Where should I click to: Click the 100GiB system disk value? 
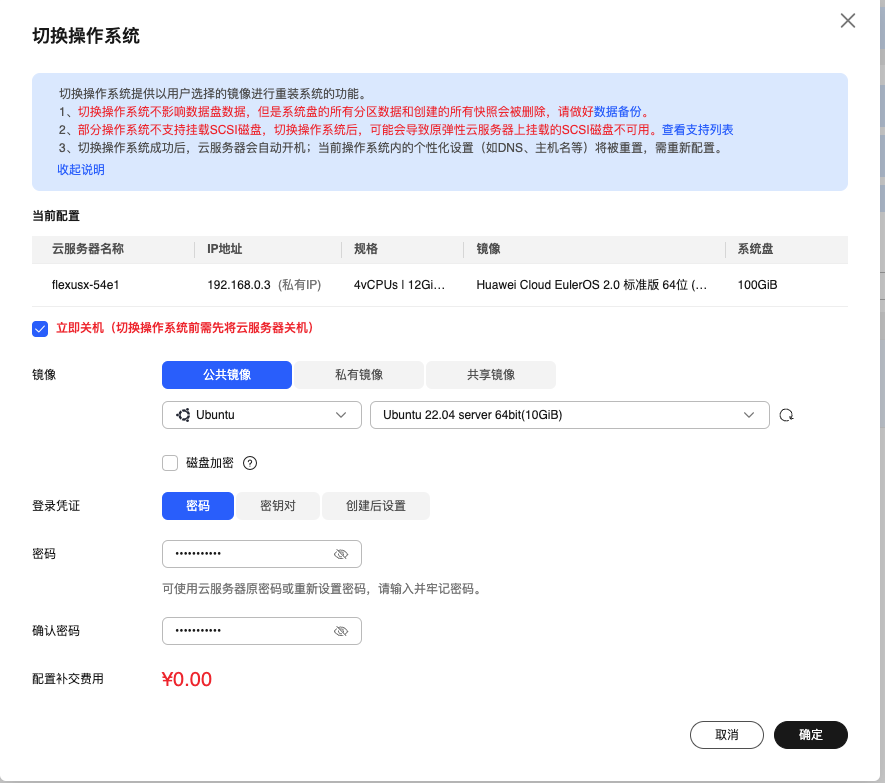(x=757, y=285)
